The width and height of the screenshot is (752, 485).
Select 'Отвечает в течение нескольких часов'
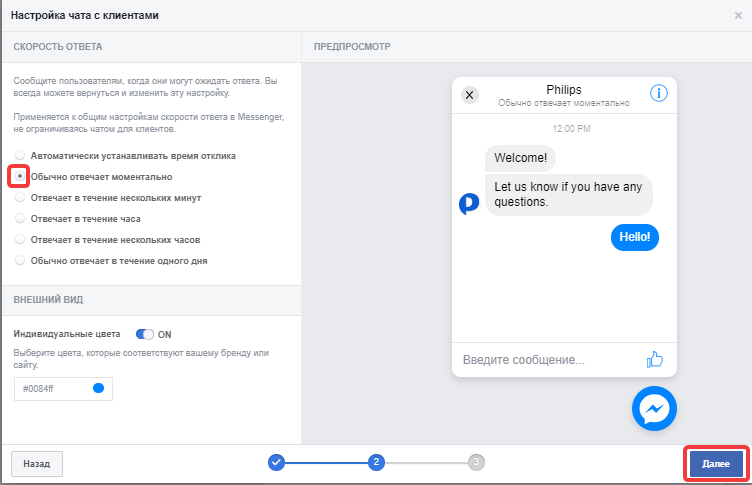pyautogui.click(x=20, y=239)
